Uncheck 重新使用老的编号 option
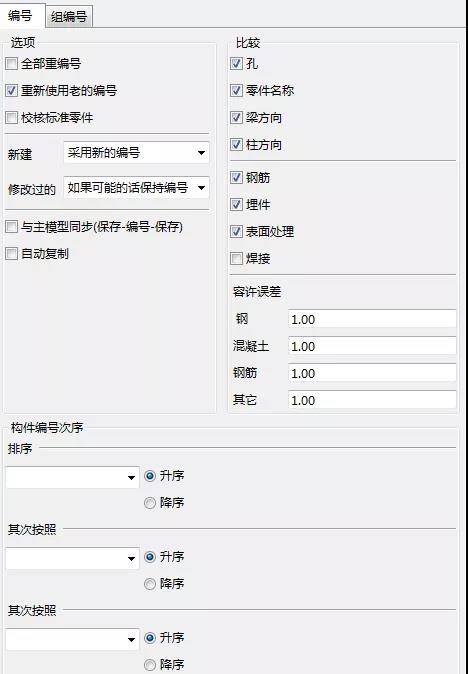Viewport: 468px width, 674px height. (12, 91)
